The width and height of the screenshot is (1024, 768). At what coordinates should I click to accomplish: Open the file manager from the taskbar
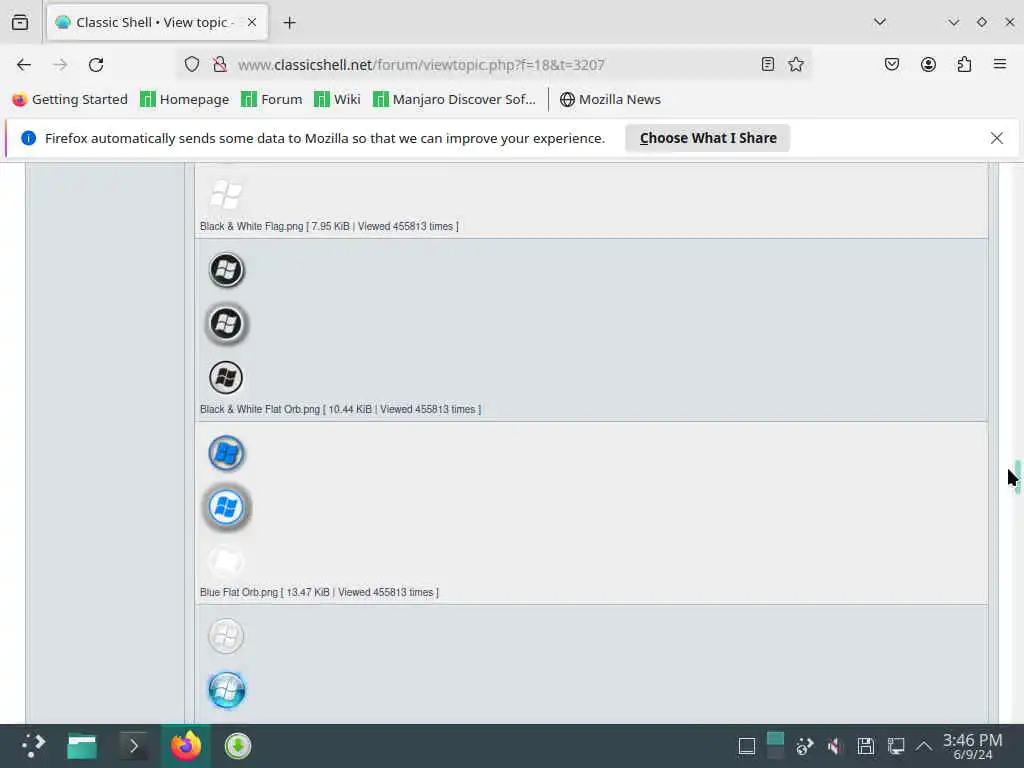(x=82, y=746)
